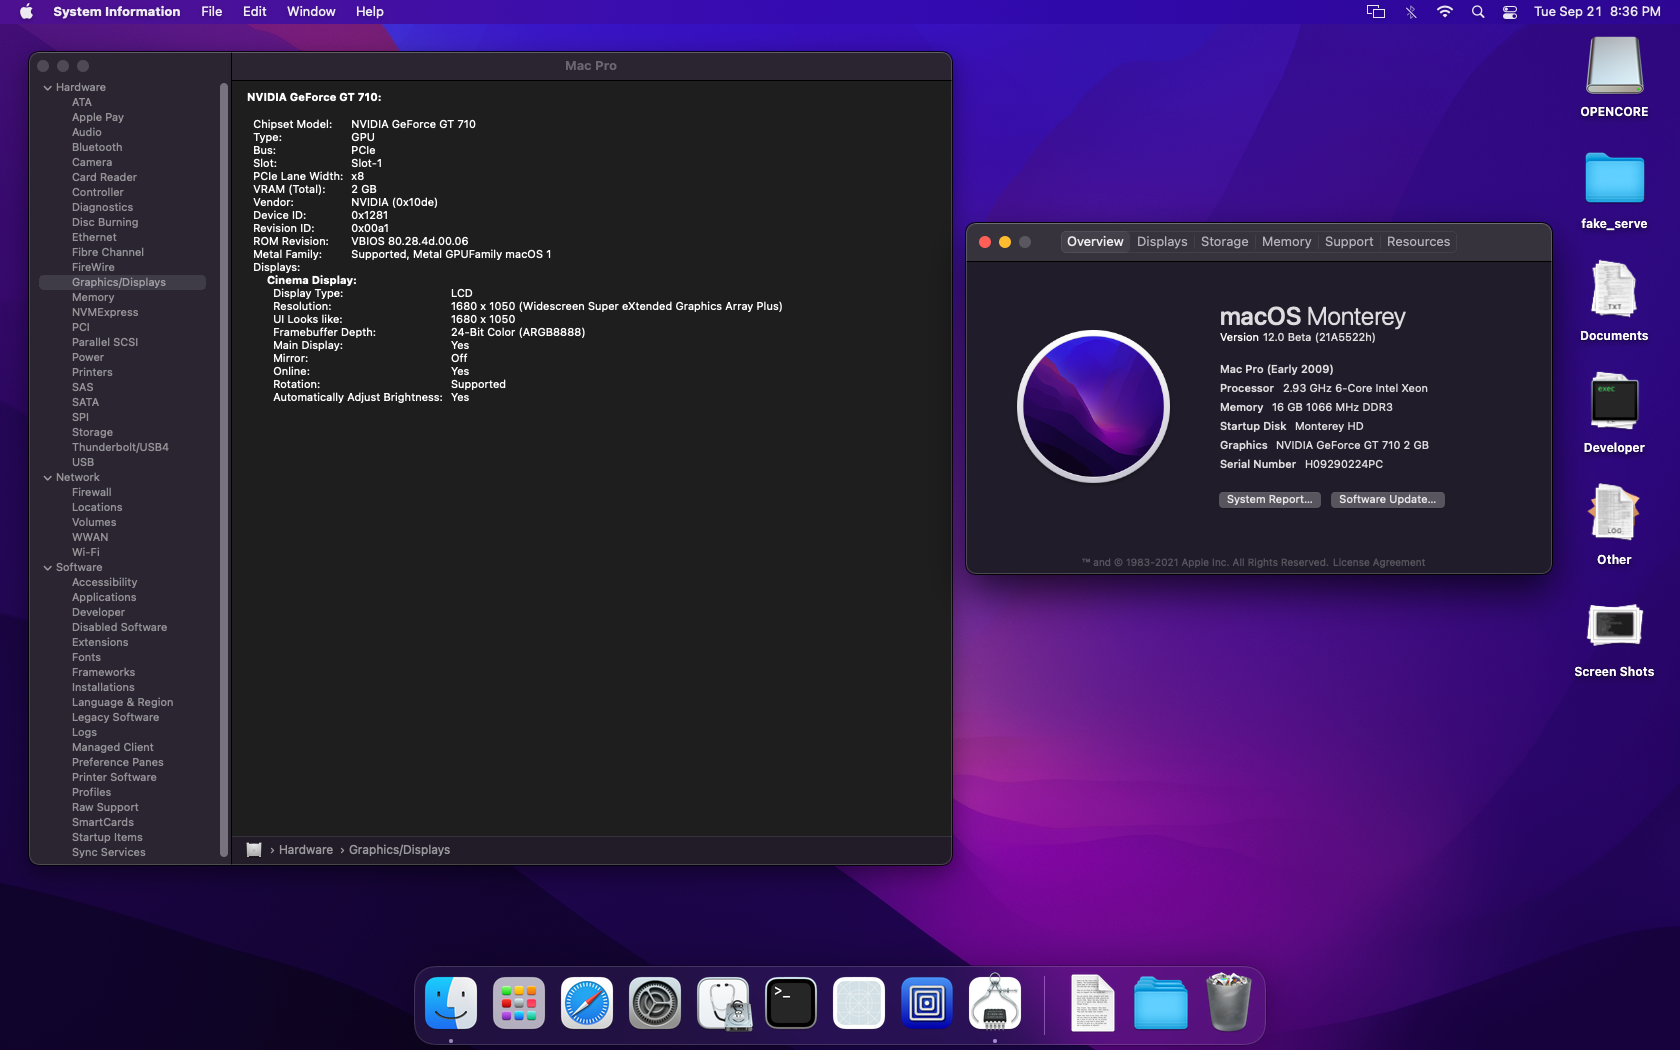1680x1050 pixels.
Task: Click Hardware in the path bar
Action: [x=305, y=849]
